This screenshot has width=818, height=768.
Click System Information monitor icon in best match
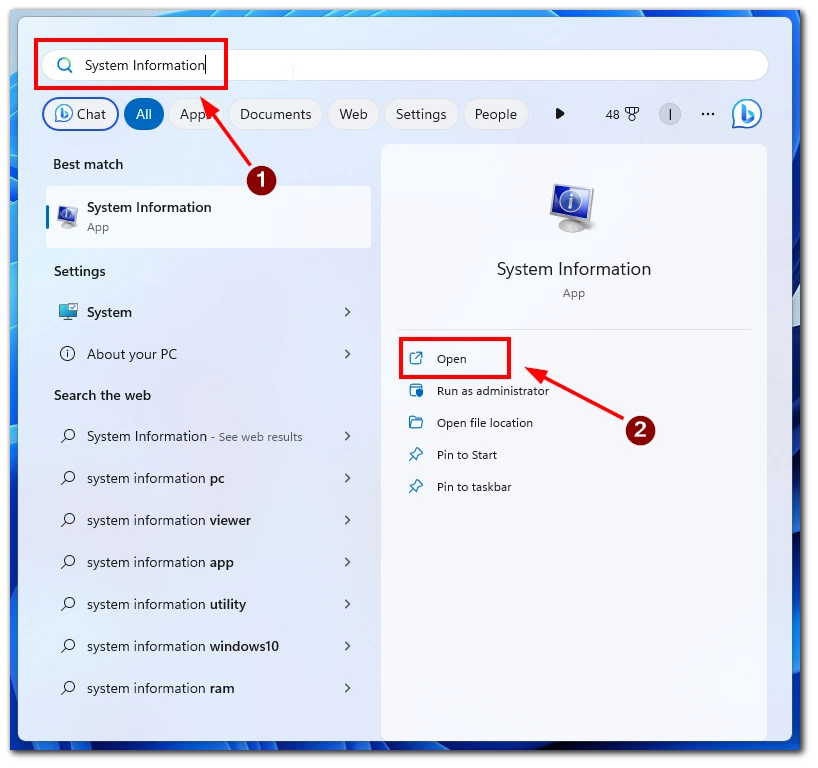point(68,217)
